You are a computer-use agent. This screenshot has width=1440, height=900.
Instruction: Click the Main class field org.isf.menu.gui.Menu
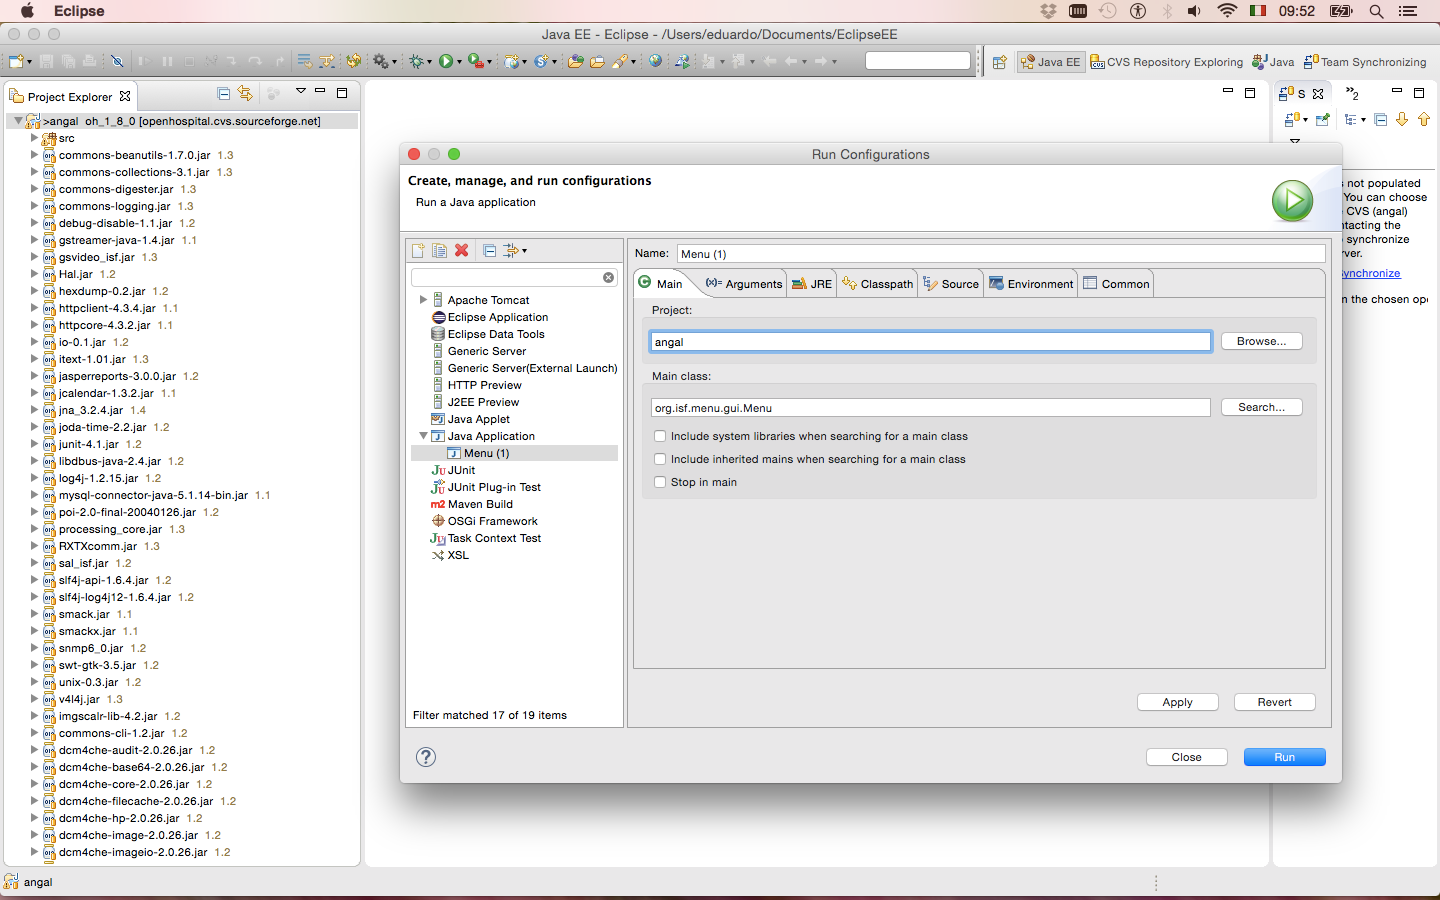930,408
